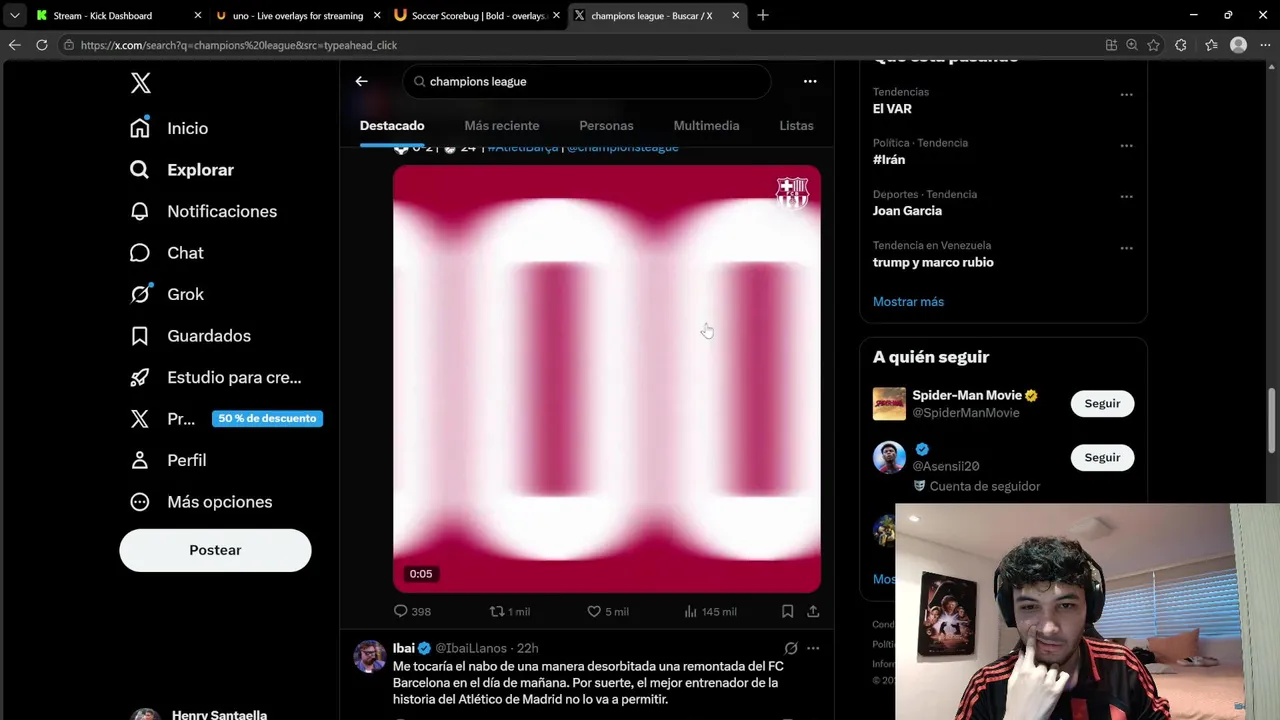Open the @IbaiLlanos handle link
The image size is (1280, 720).
pos(471,648)
